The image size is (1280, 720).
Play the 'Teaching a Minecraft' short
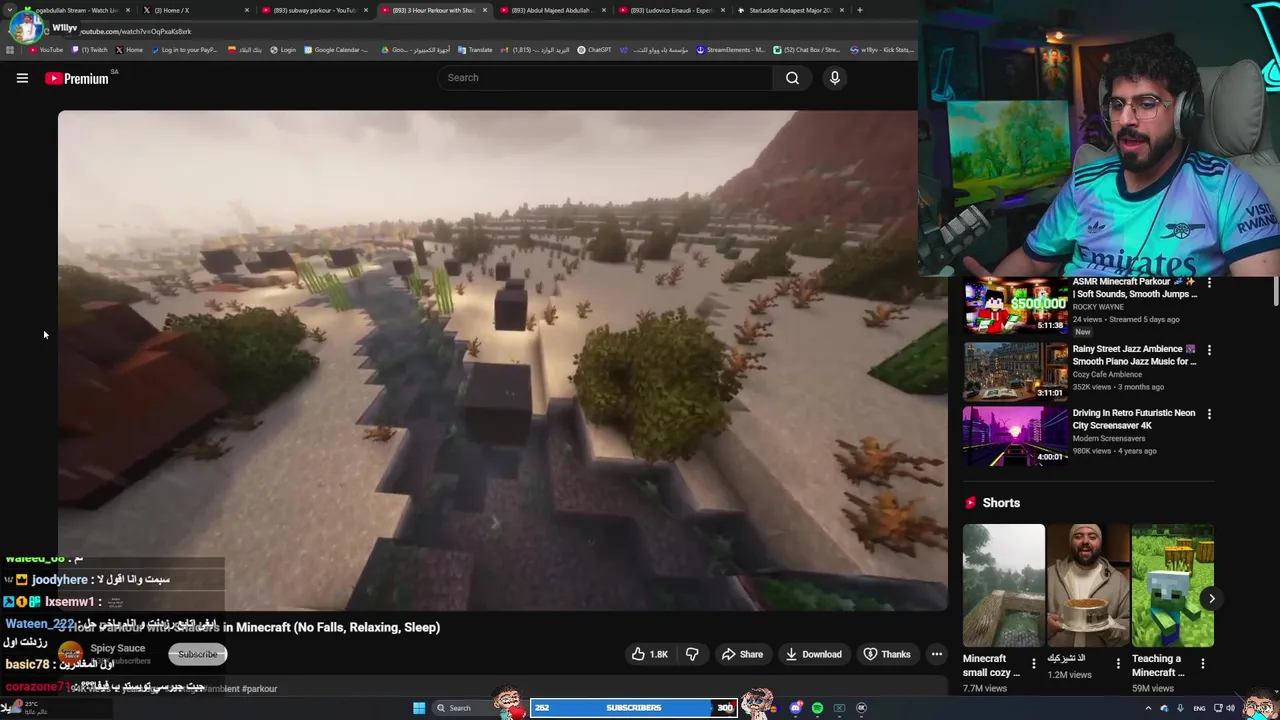click(x=1172, y=586)
